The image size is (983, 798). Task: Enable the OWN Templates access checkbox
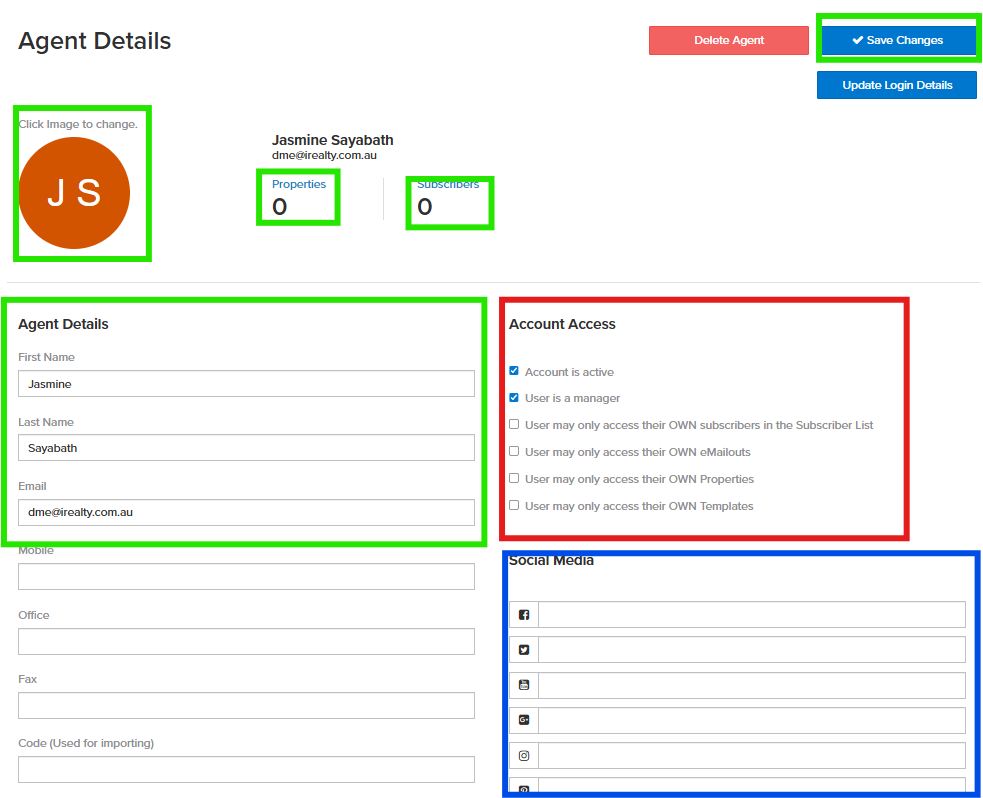[514, 506]
